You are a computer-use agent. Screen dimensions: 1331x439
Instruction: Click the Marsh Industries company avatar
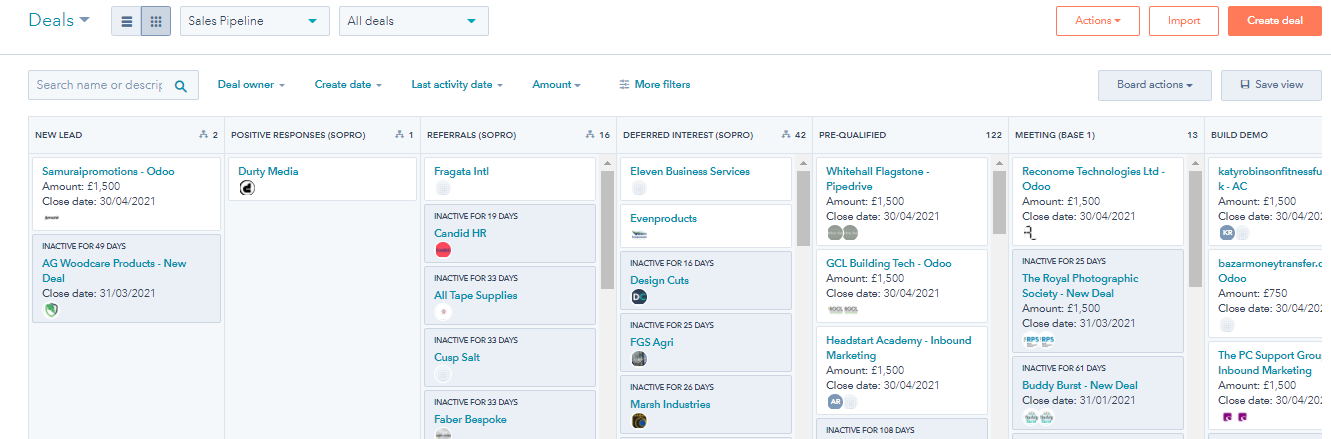640,421
